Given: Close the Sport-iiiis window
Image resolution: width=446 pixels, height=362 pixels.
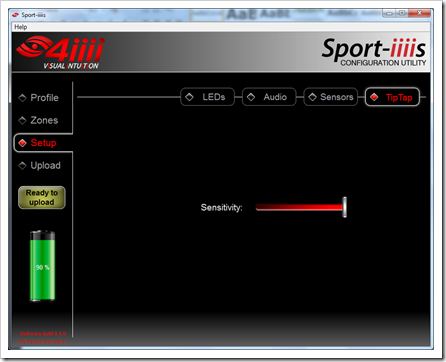Looking at the screenshot, I should point(419,13).
